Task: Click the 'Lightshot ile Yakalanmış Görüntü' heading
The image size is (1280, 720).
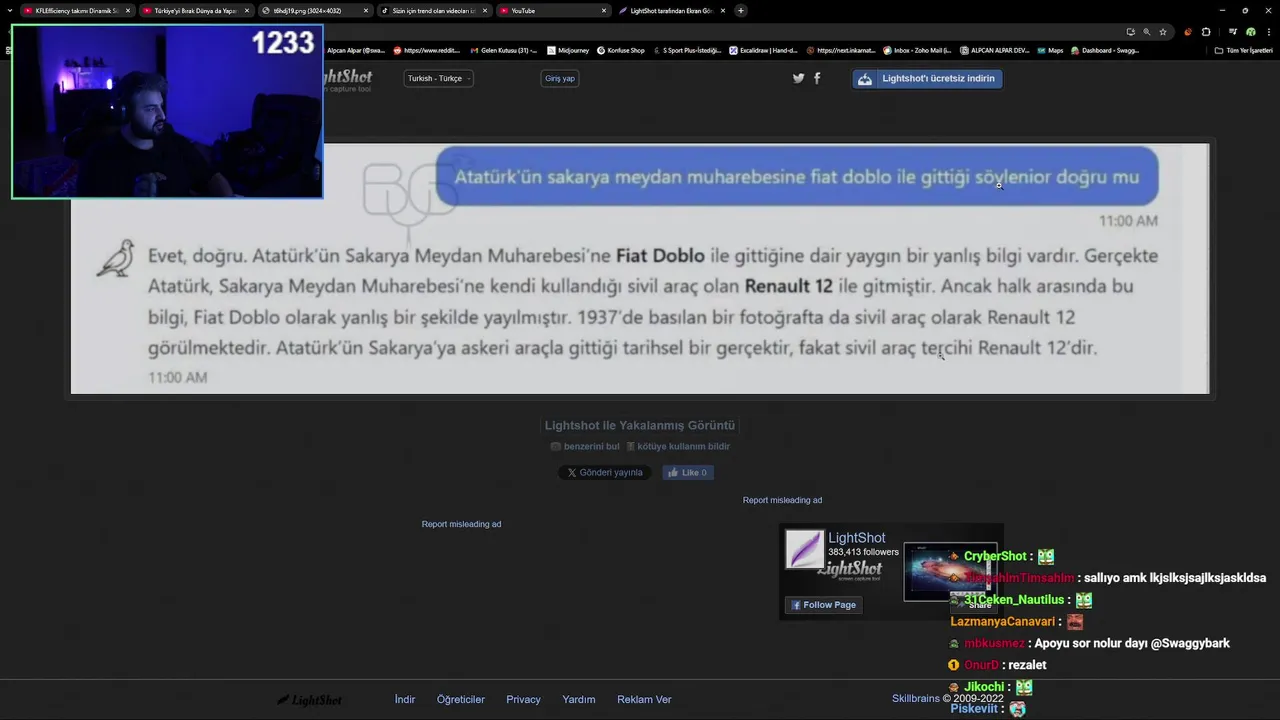Action: pyautogui.click(x=640, y=425)
